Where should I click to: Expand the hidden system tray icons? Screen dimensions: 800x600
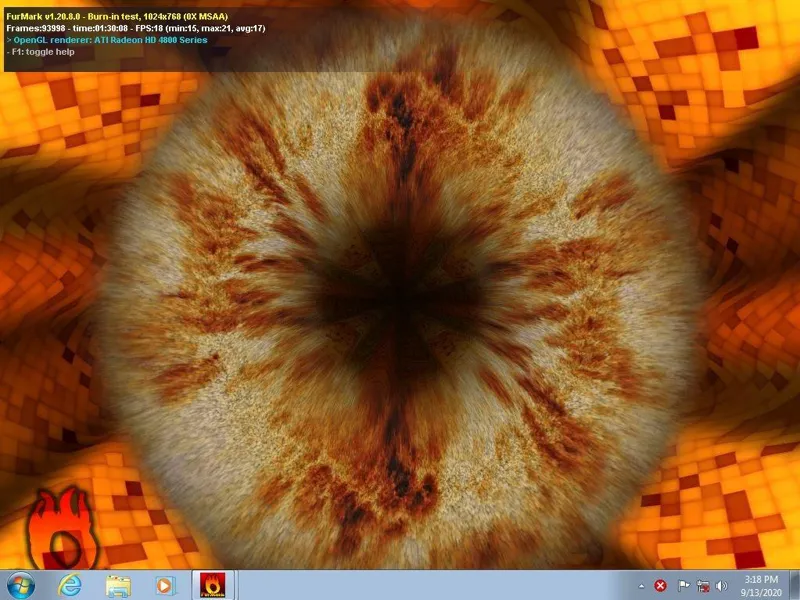point(641,585)
